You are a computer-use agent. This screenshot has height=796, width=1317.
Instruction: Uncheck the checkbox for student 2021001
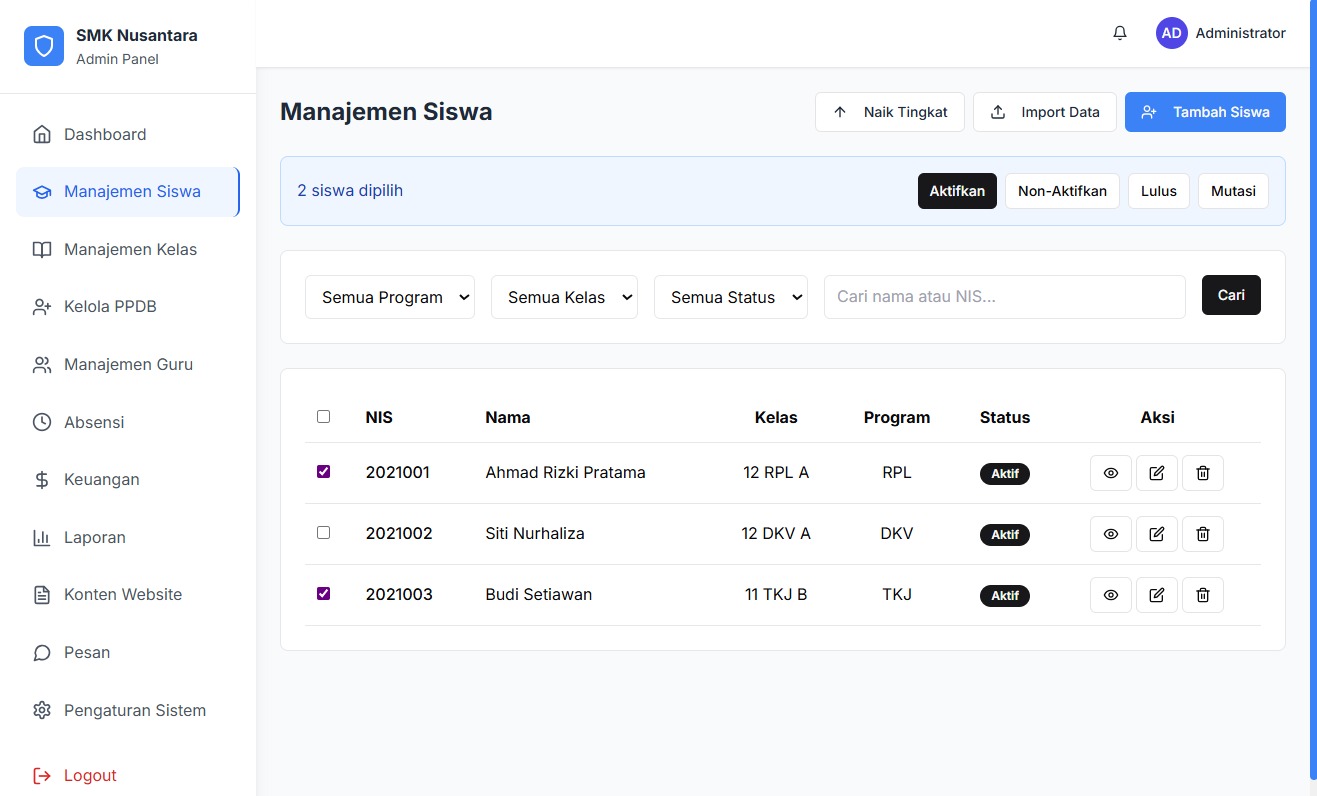pyautogui.click(x=323, y=471)
